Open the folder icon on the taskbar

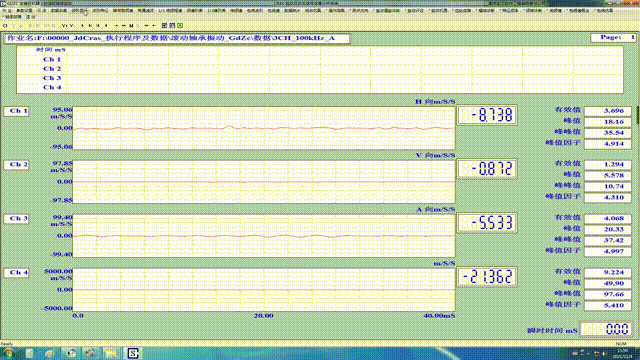(111, 353)
